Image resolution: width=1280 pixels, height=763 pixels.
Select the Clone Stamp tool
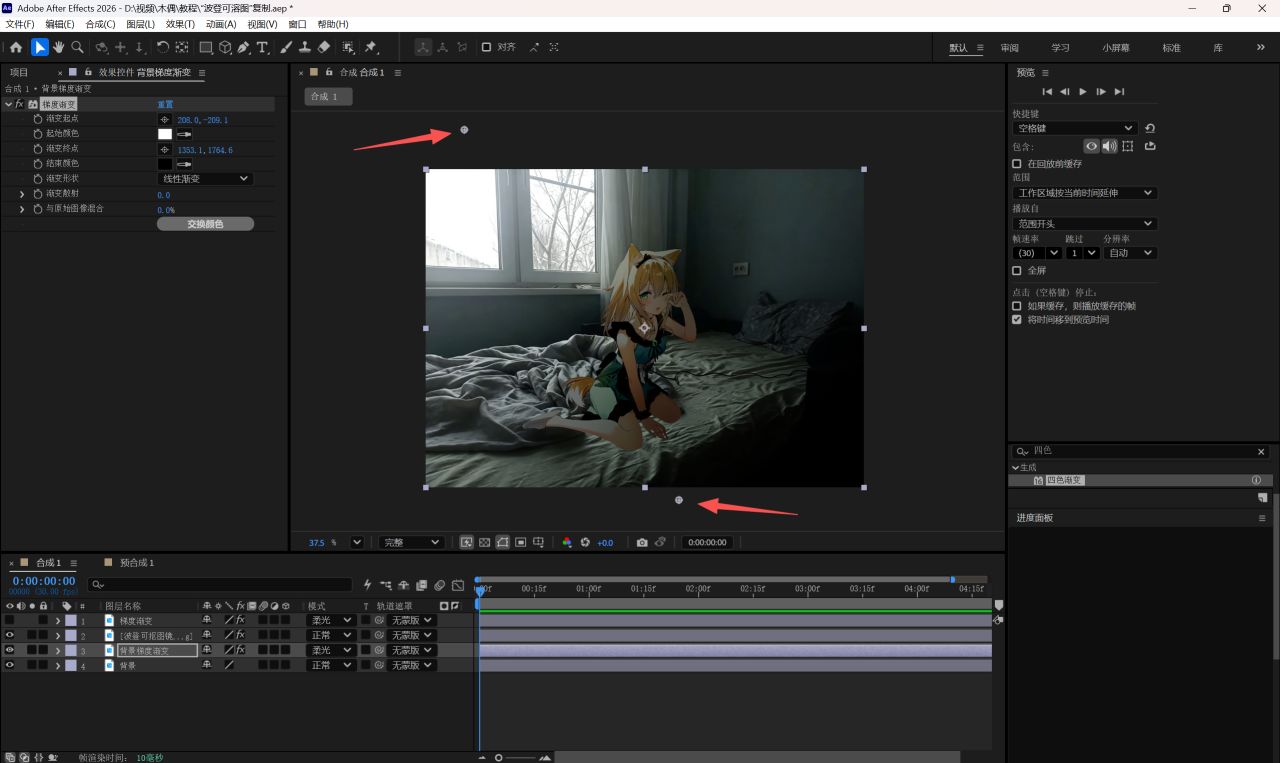click(x=304, y=47)
